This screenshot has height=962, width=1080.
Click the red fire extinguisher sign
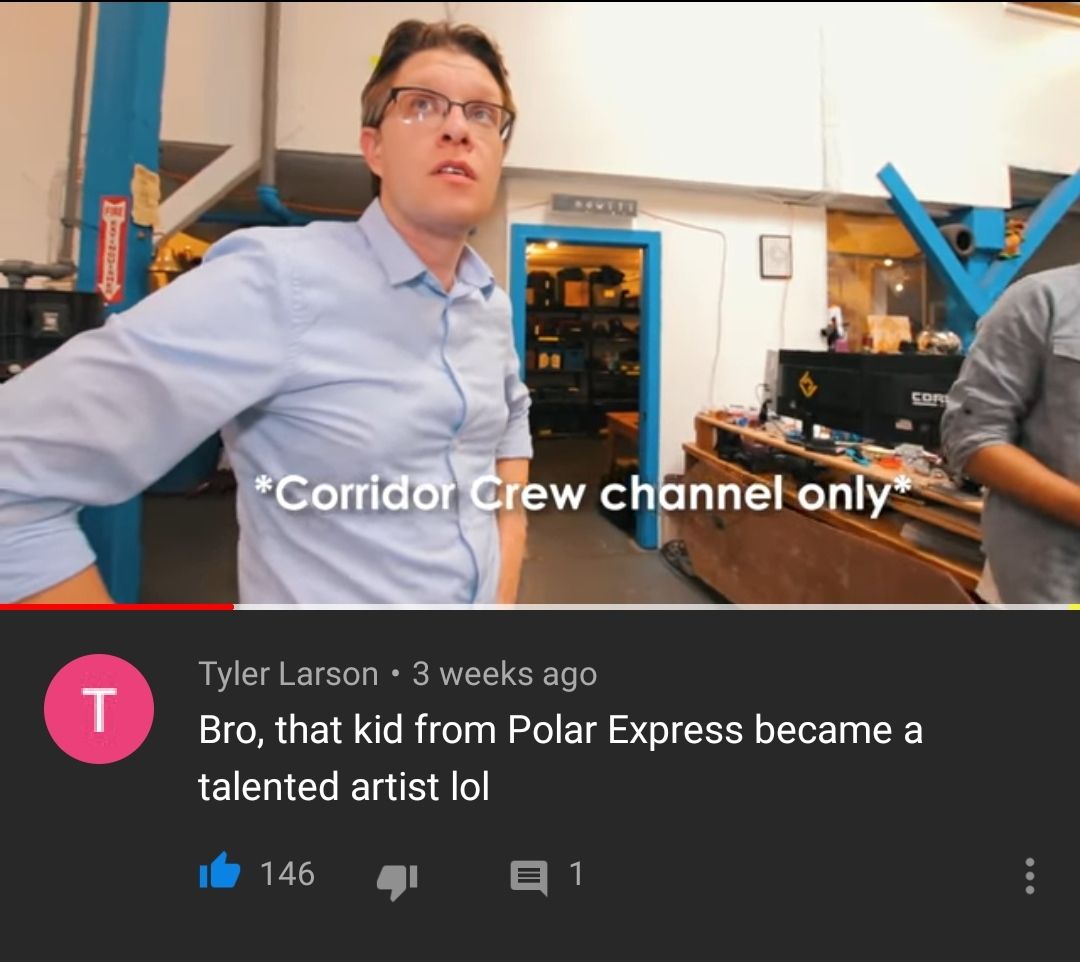pyautogui.click(x=114, y=250)
